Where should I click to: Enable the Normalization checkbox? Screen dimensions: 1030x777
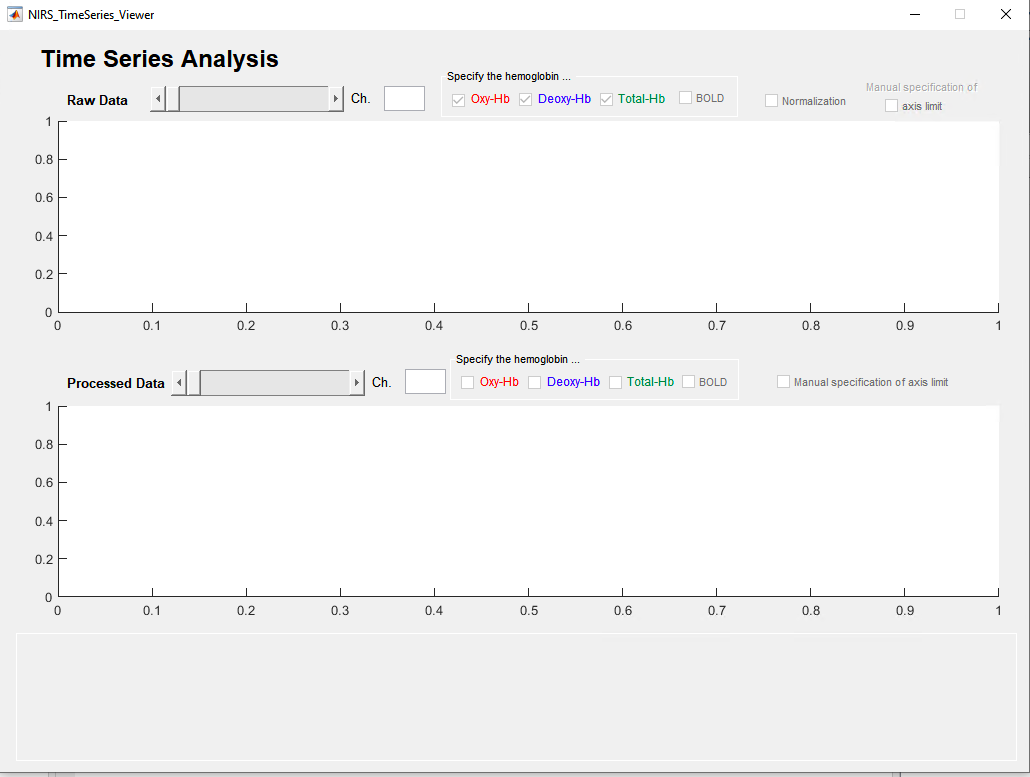(x=771, y=101)
